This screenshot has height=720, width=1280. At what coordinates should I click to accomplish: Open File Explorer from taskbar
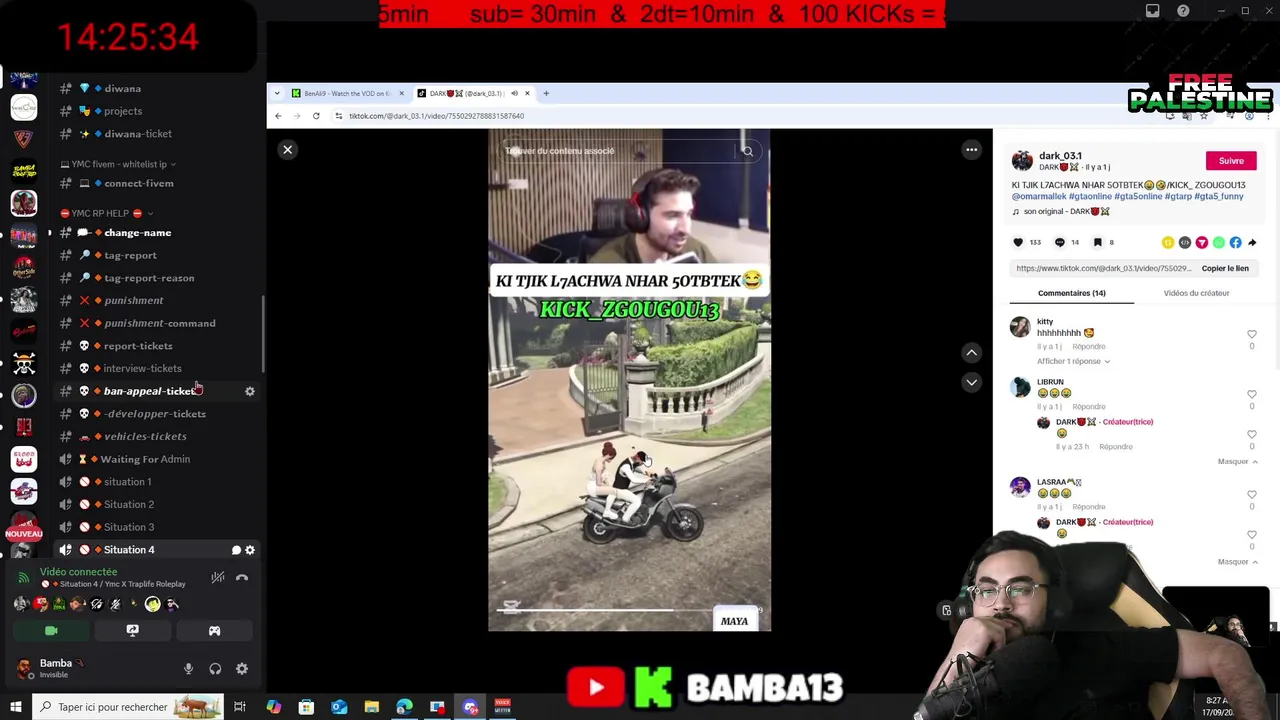(372, 707)
